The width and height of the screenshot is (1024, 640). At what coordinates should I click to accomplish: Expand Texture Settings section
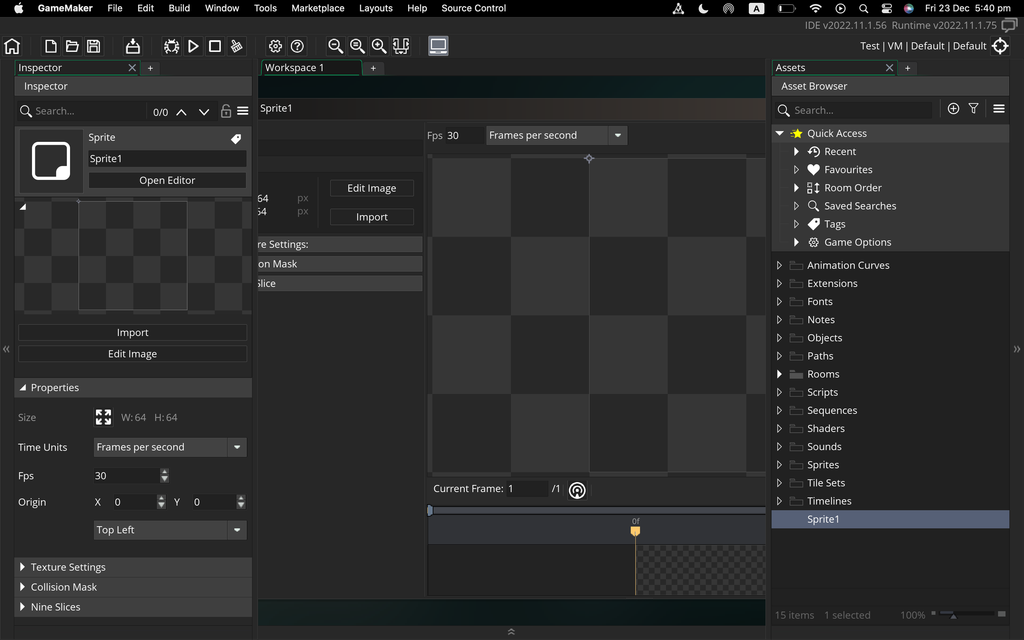tap(22, 567)
